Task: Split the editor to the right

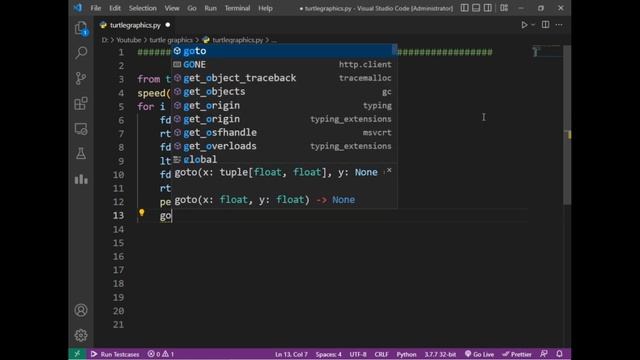Action: 545,25
